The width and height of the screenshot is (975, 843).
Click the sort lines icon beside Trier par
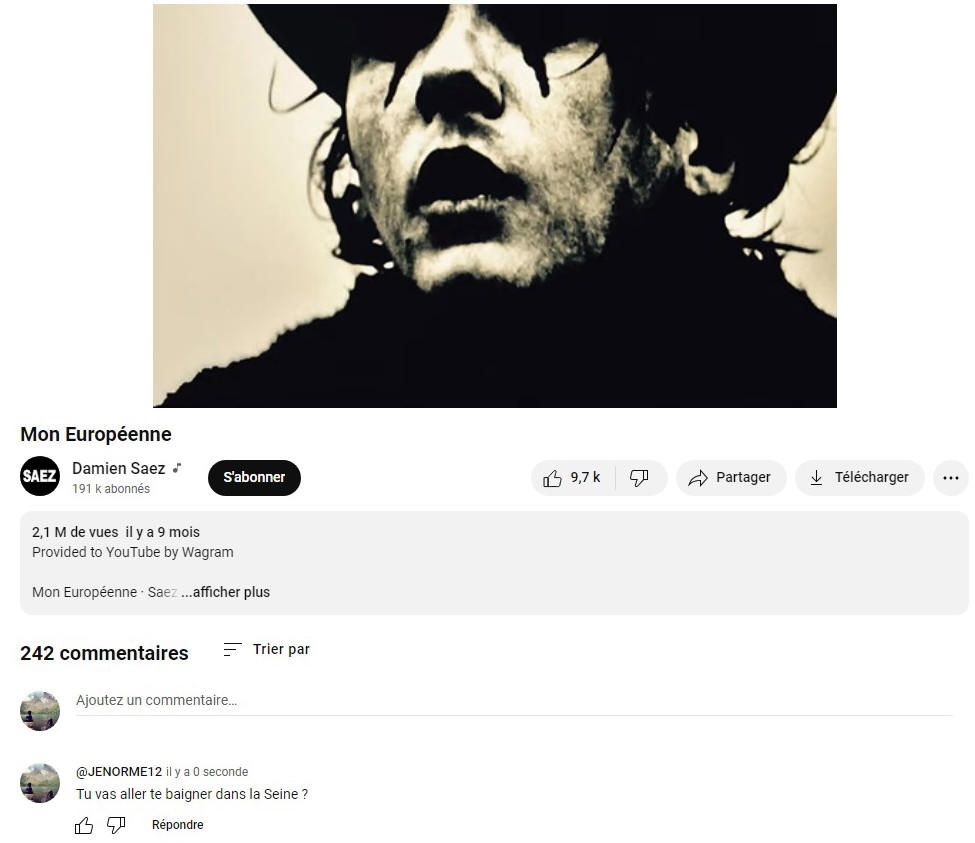232,650
